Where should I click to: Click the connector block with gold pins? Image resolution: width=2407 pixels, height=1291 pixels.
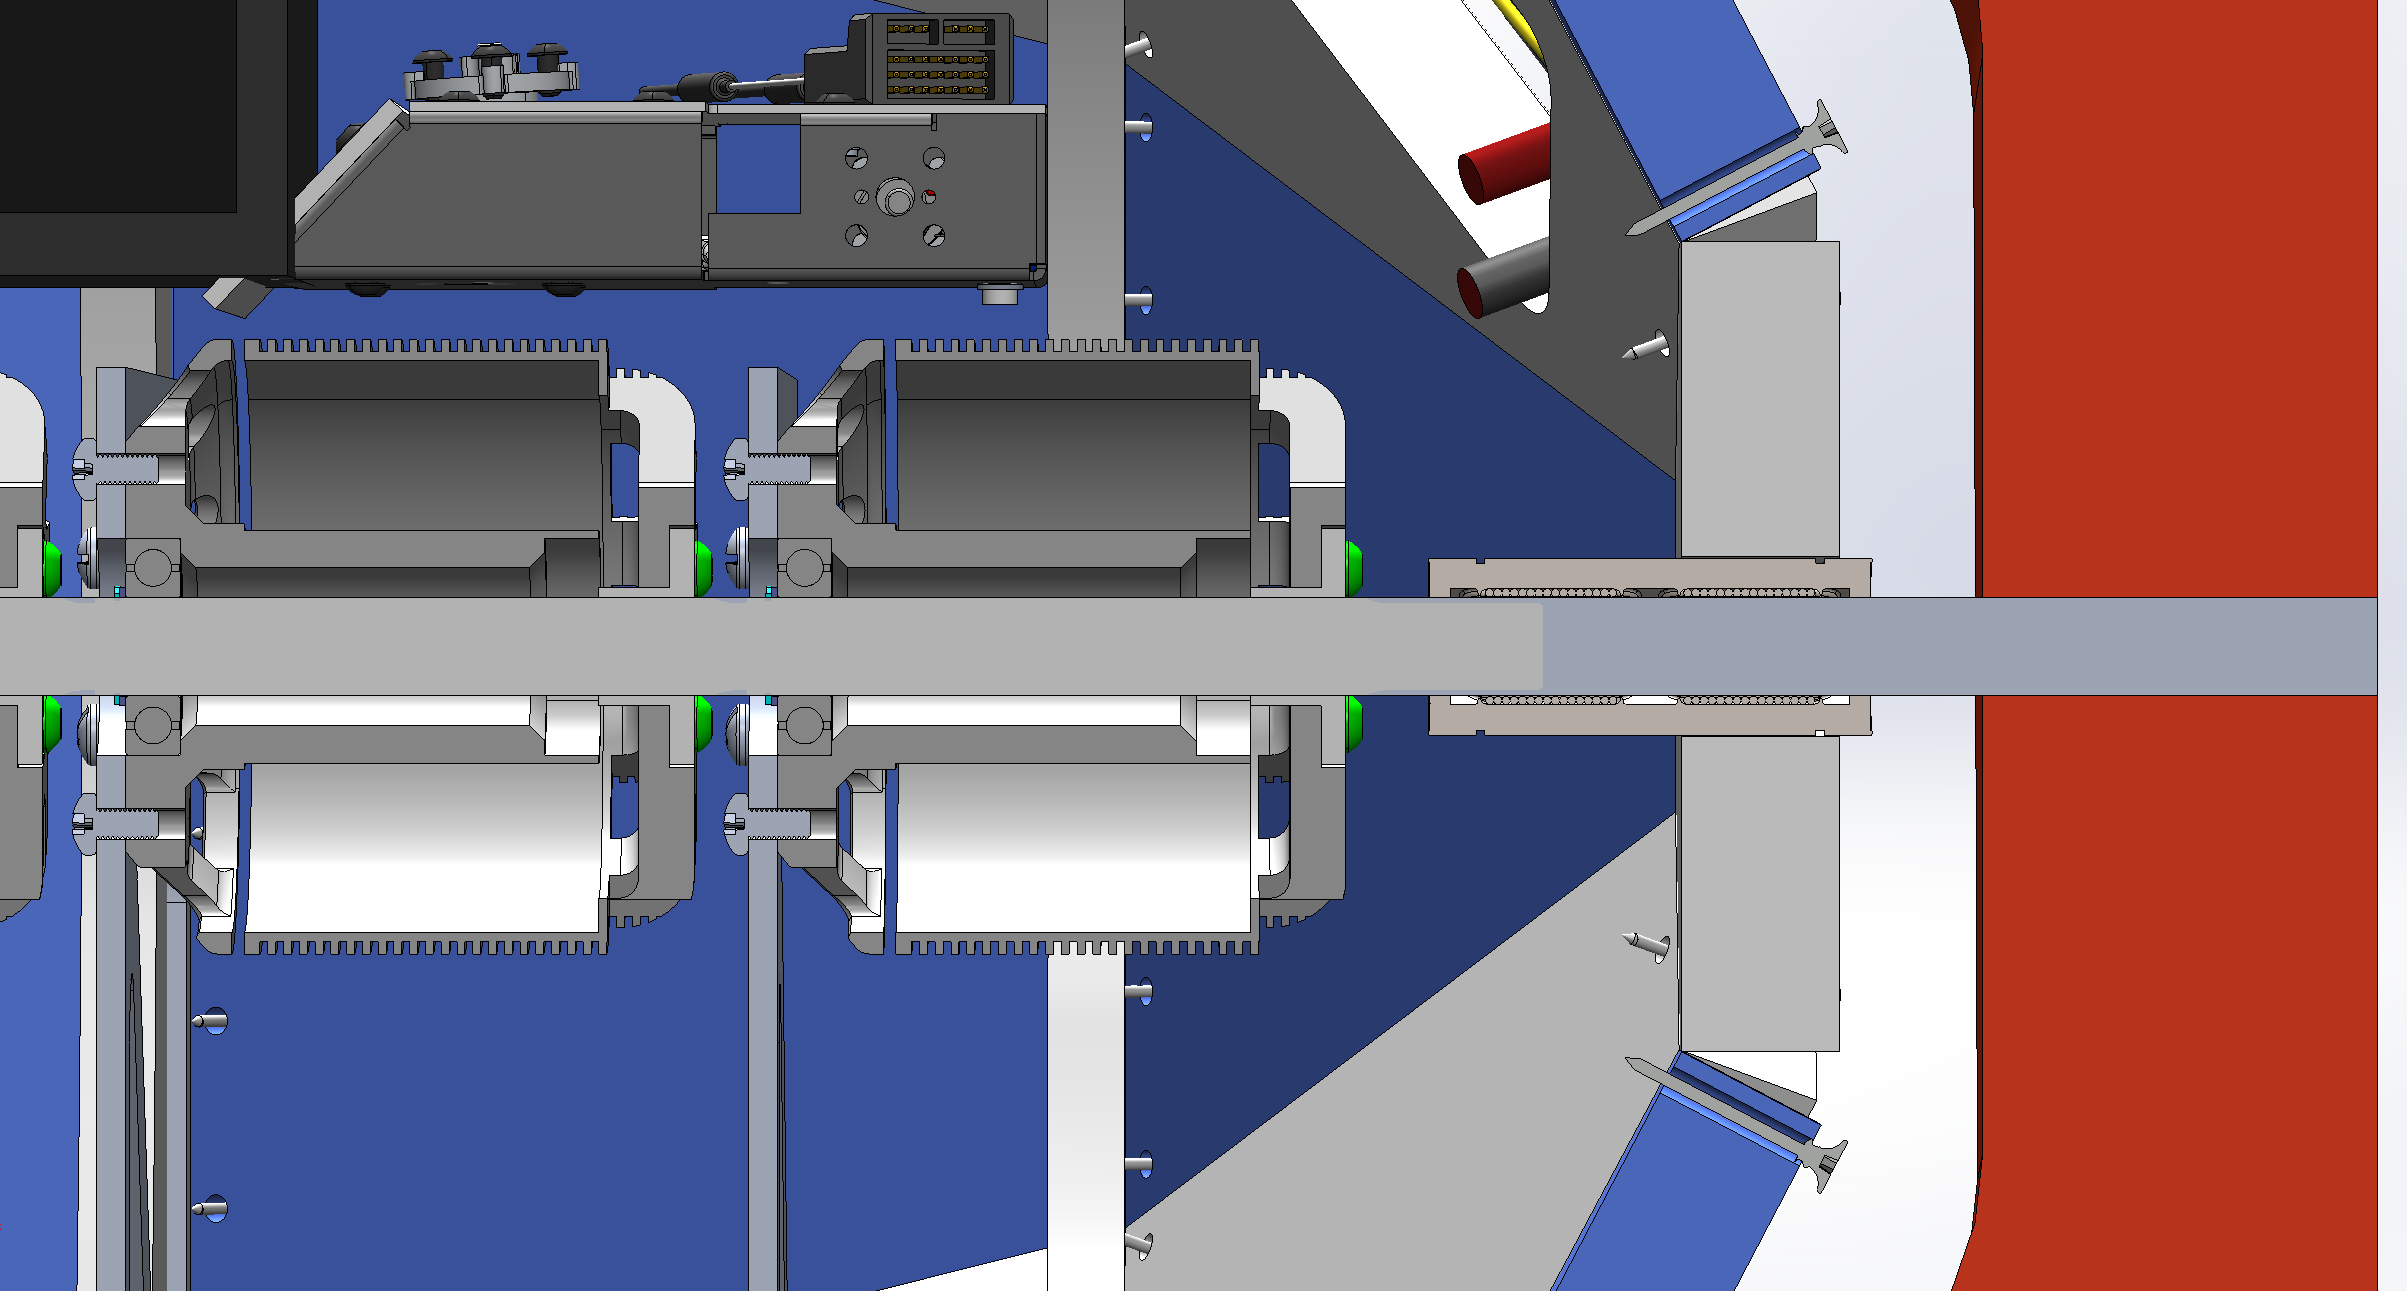tap(938, 60)
